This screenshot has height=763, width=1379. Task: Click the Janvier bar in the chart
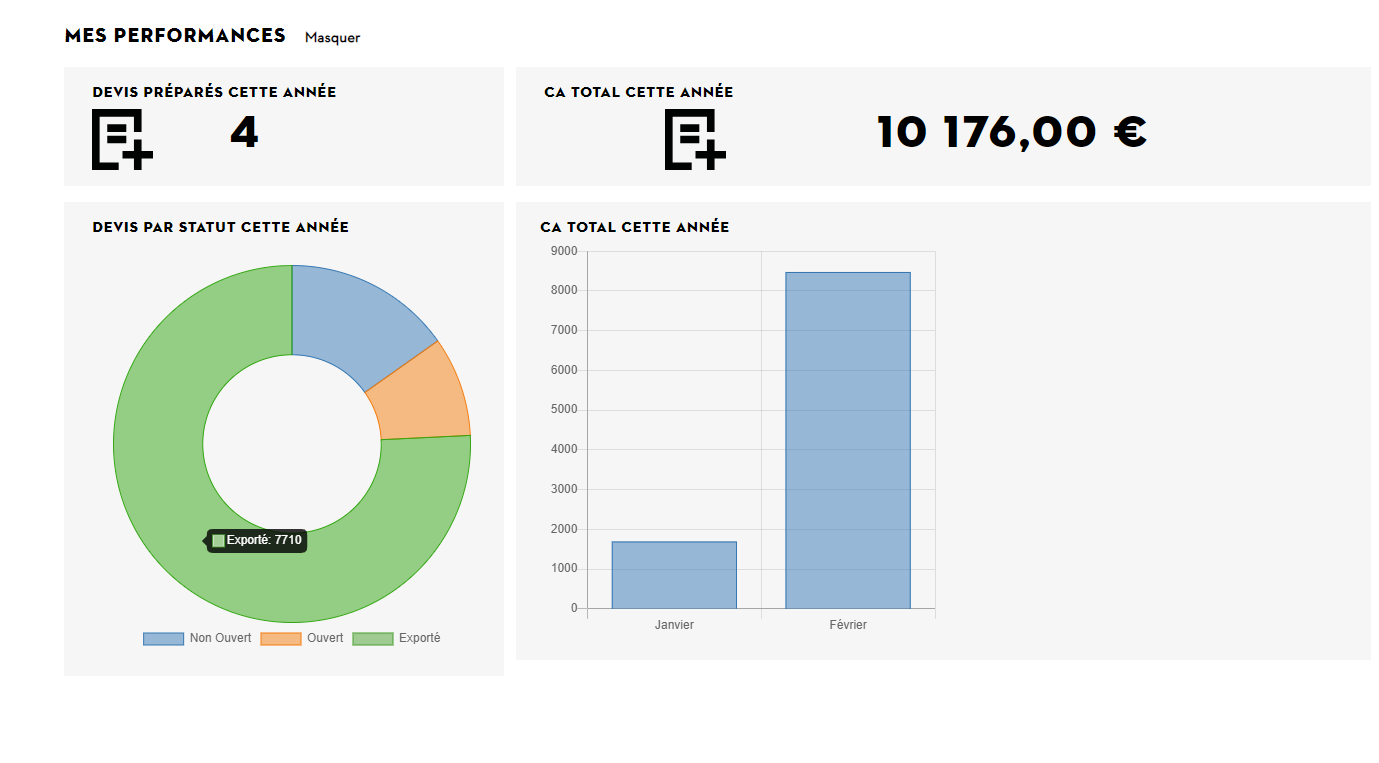click(674, 575)
